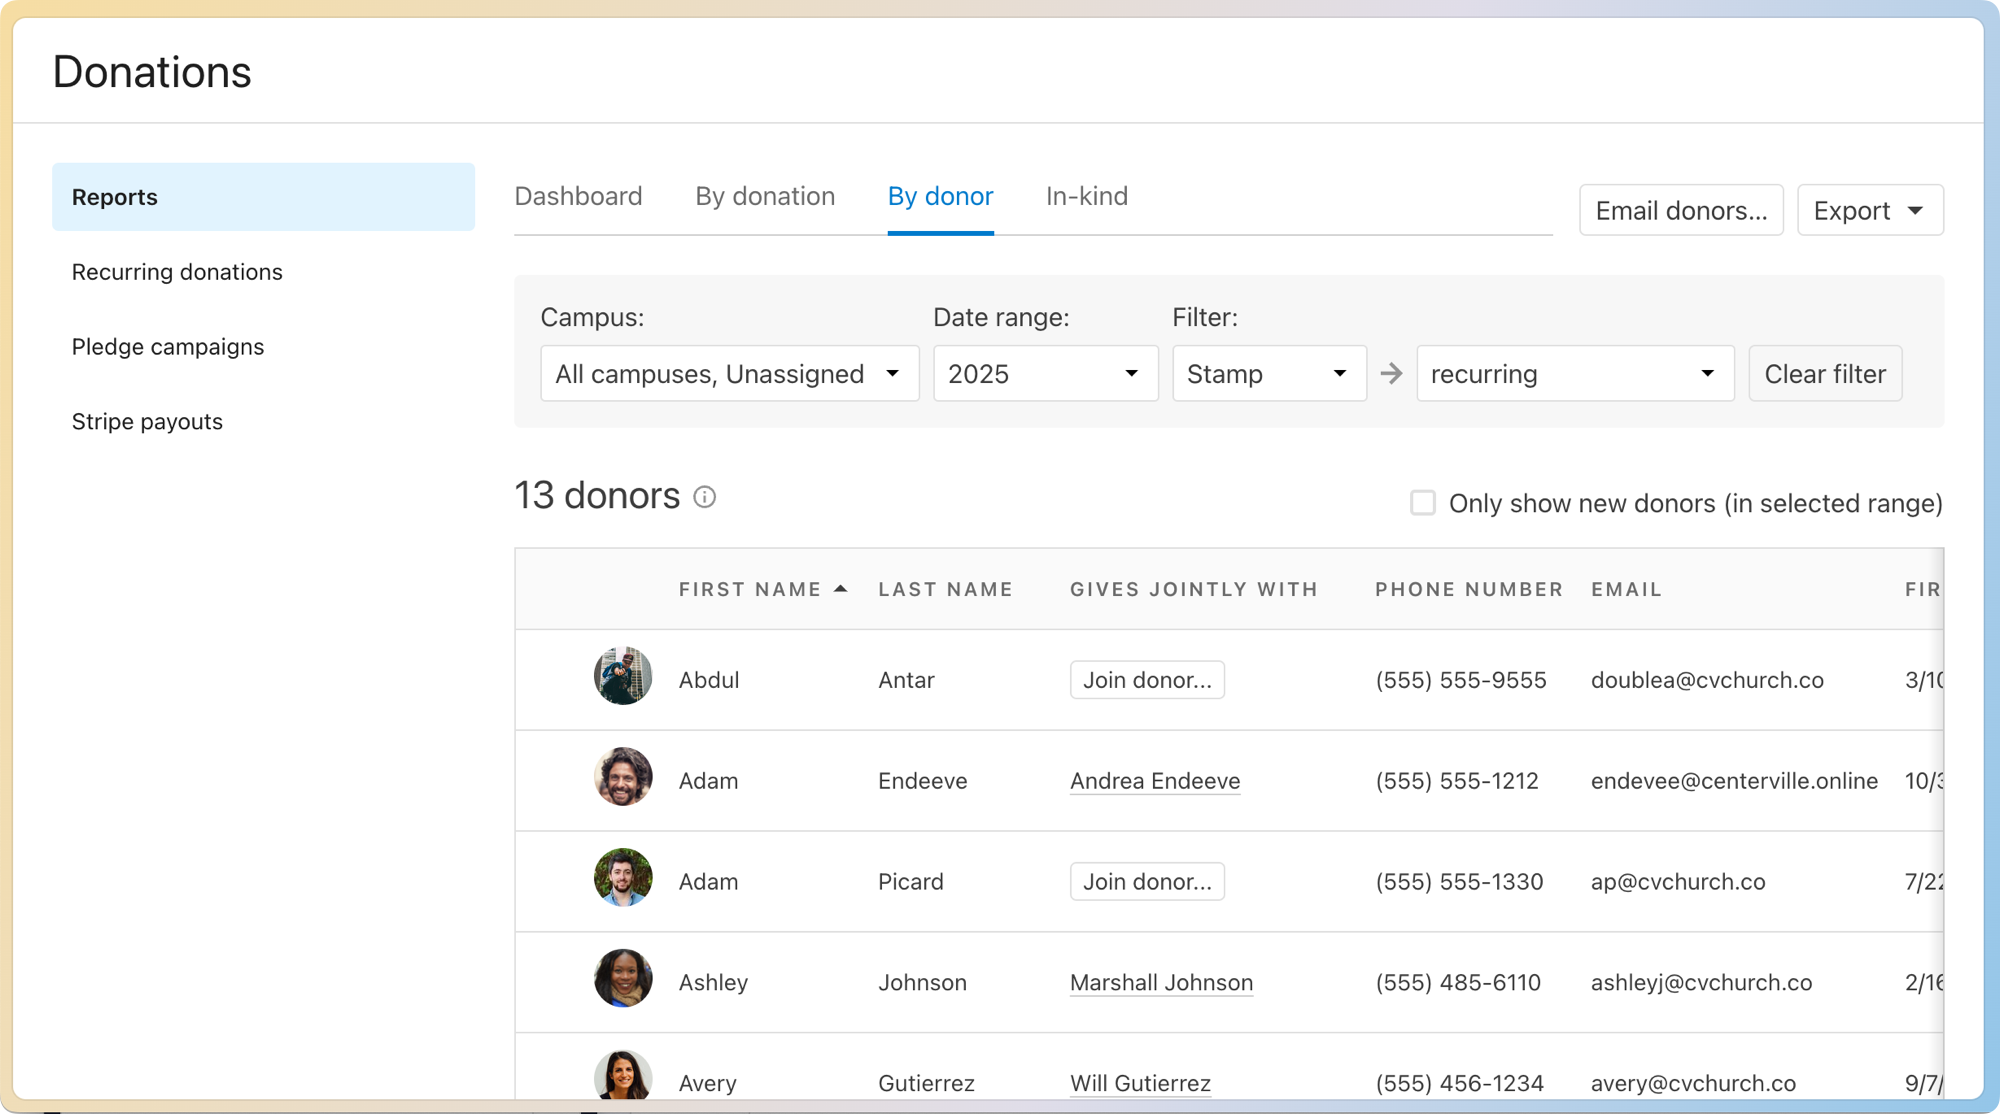Image resolution: width=2000 pixels, height=1114 pixels.
Task: Open the Export dropdown menu
Action: click(x=1869, y=211)
